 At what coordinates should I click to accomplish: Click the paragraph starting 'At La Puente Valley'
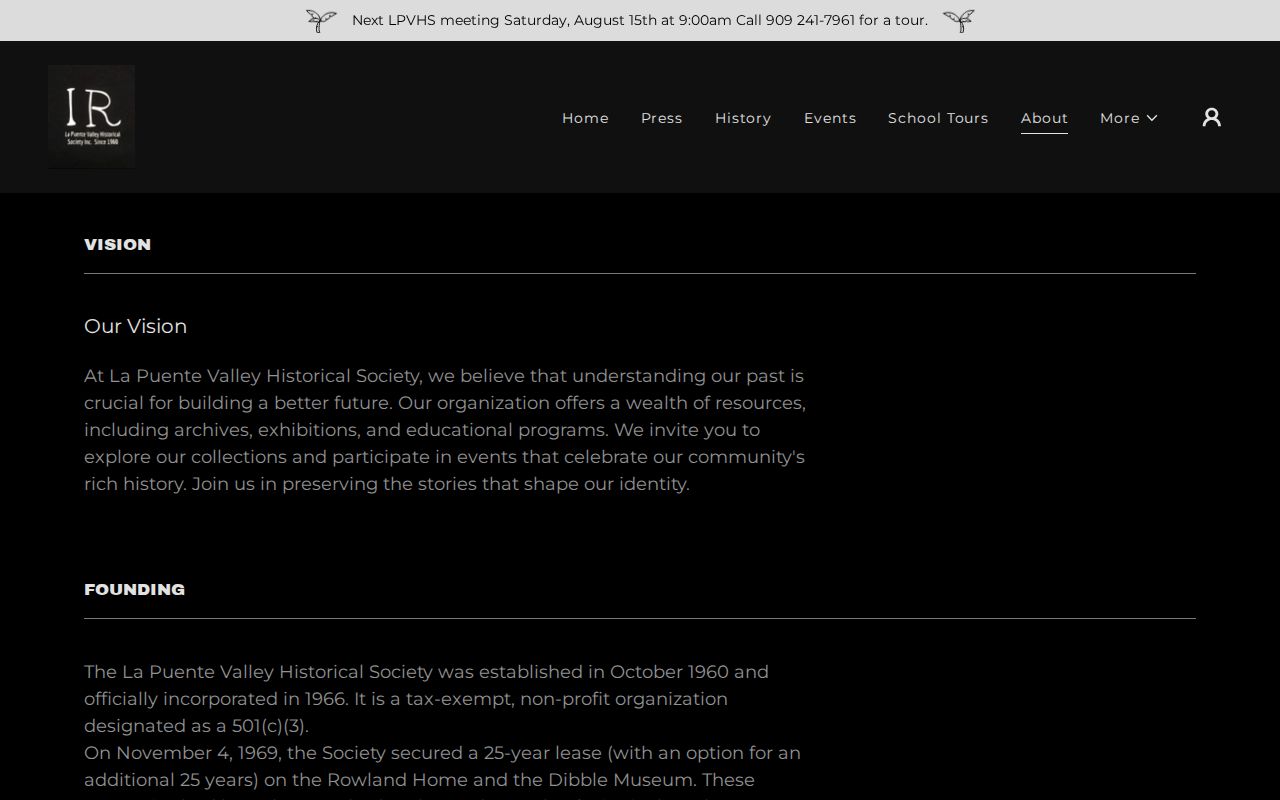pyautogui.click(x=445, y=430)
